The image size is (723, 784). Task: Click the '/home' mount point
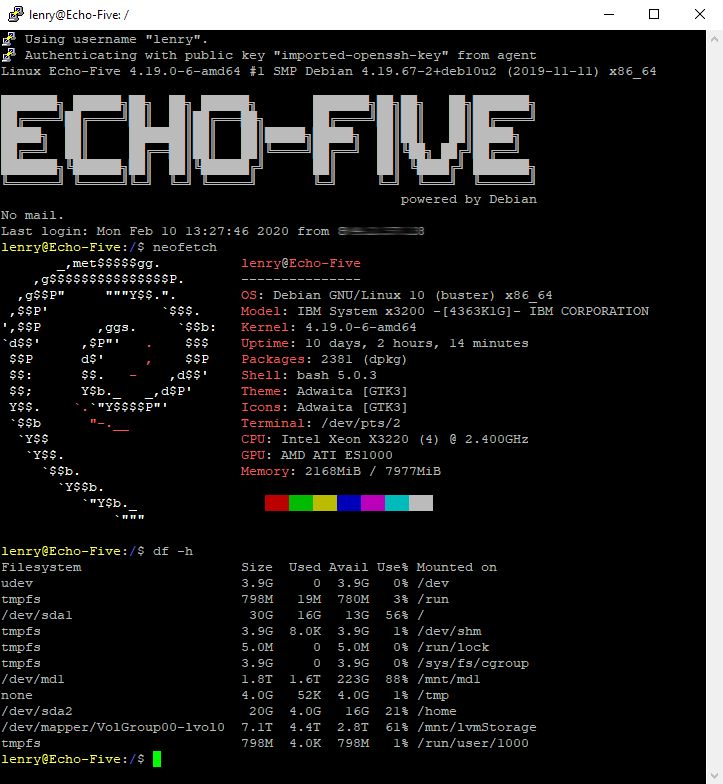pos(437,711)
